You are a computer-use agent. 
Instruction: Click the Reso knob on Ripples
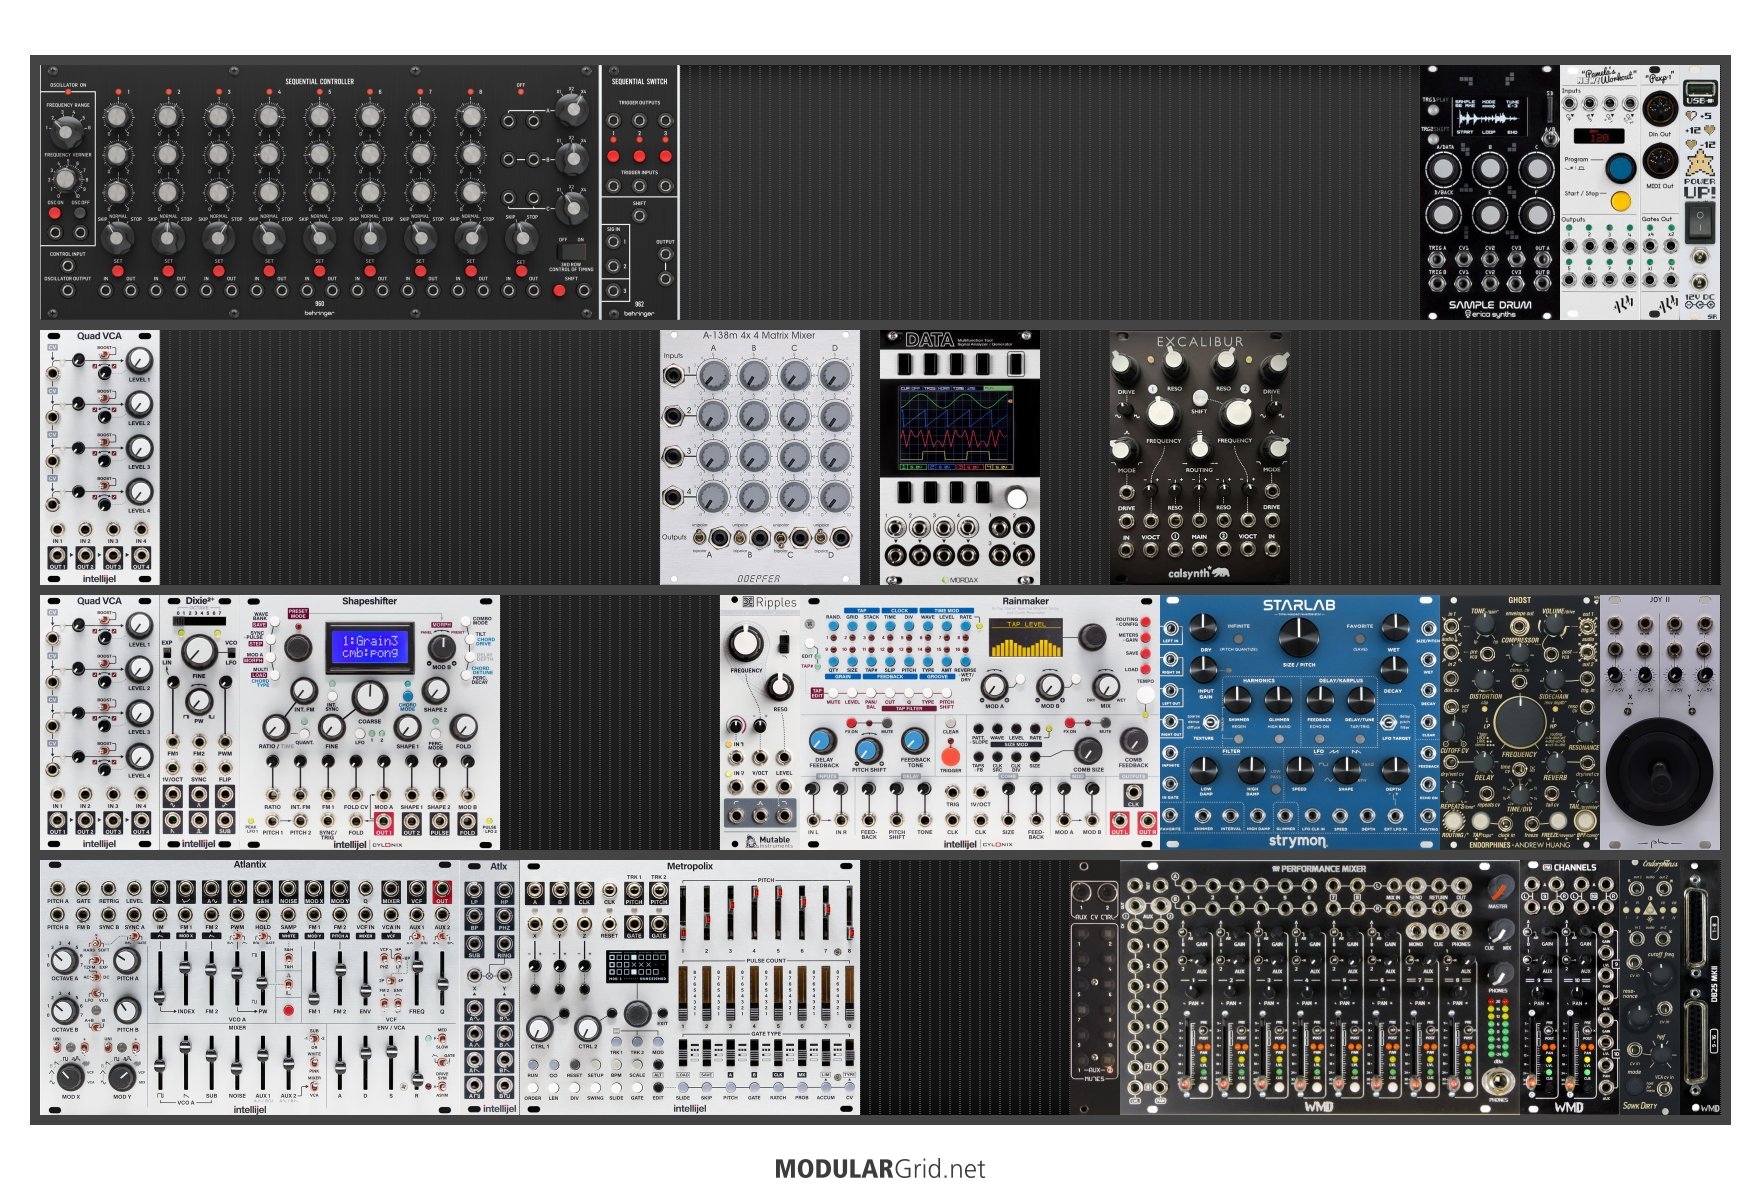point(780,687)
